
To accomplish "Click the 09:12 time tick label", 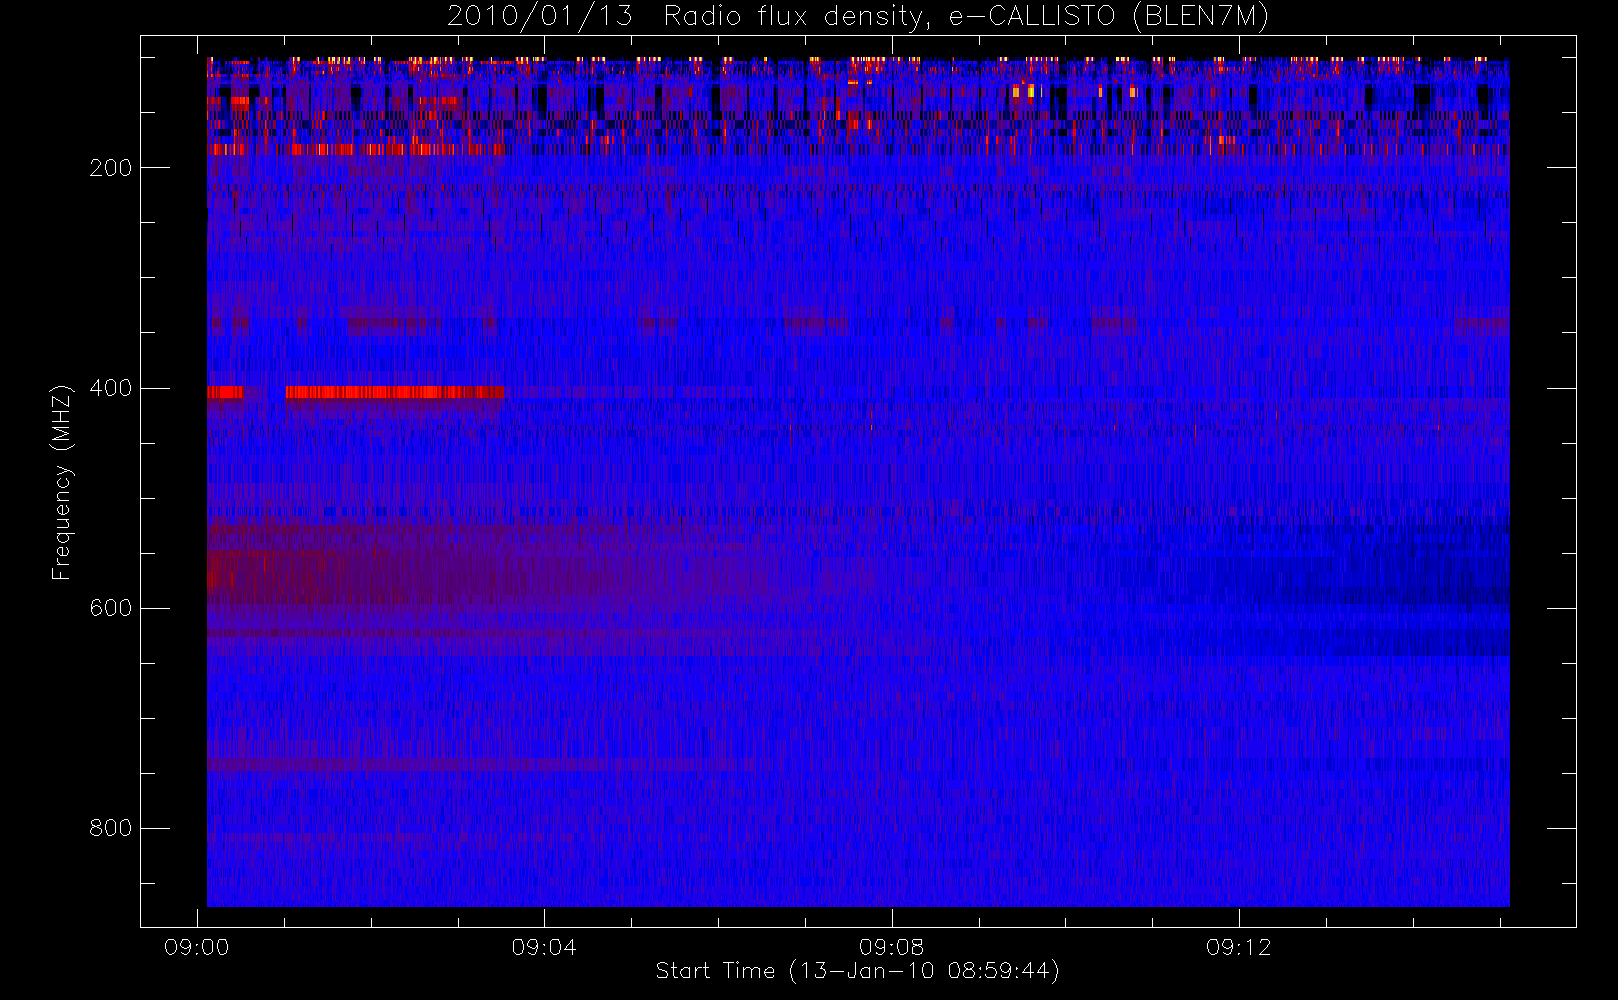I will click(x=1238, y=947).
